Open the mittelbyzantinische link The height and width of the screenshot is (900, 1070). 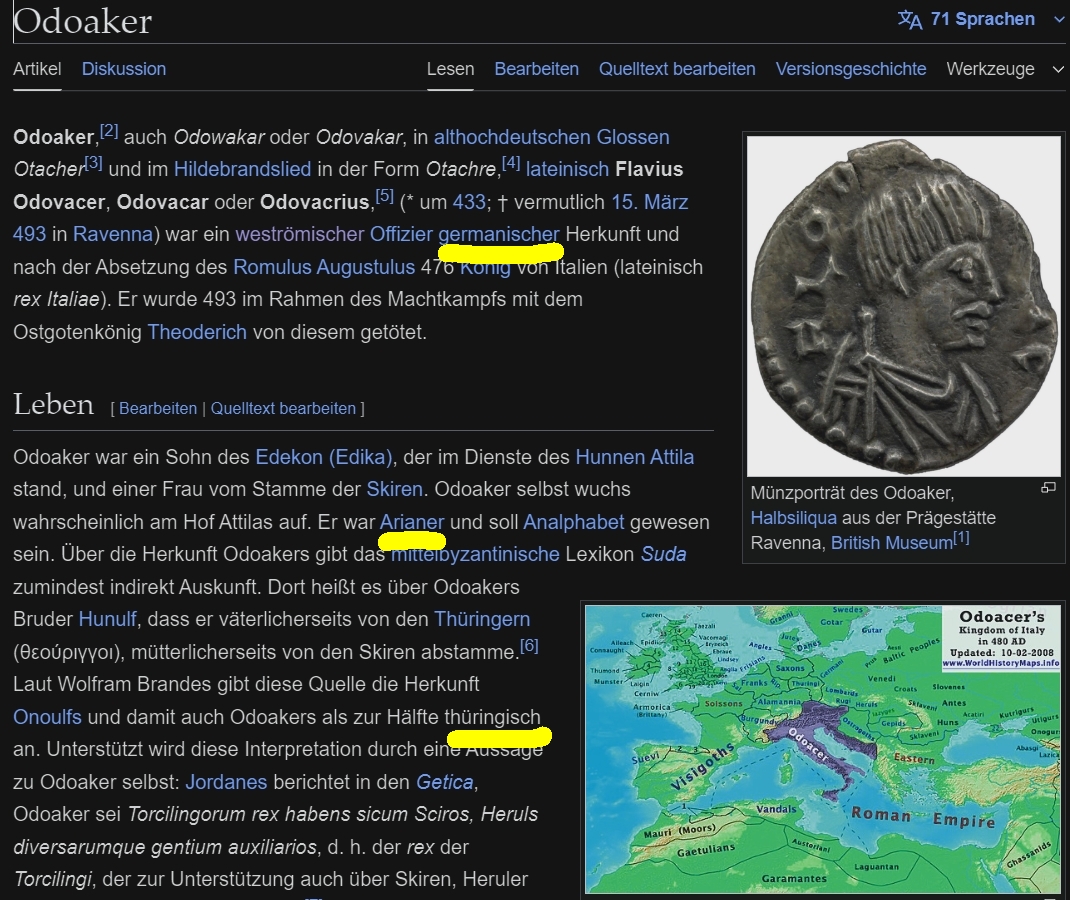pyautogui.click(x=475, y=554)
